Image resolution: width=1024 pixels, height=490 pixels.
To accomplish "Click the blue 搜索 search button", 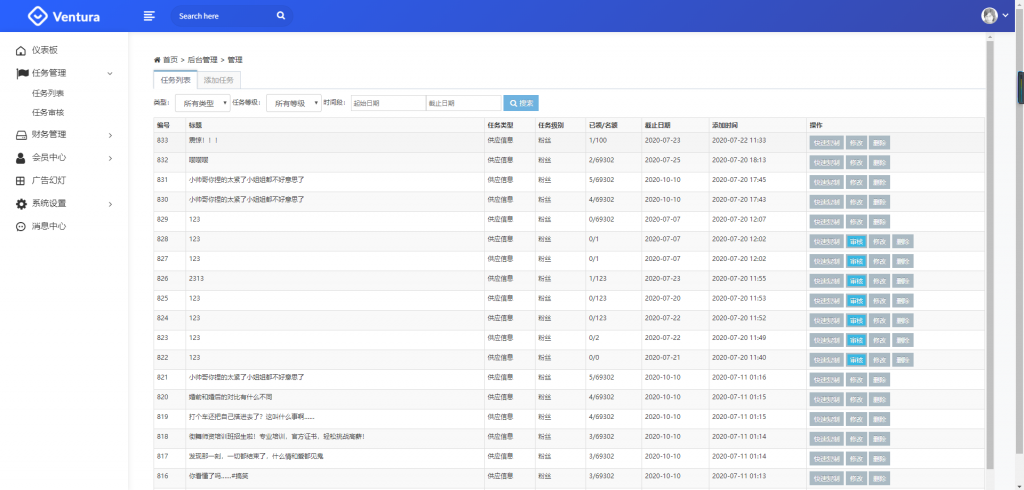I will (520, 103).
